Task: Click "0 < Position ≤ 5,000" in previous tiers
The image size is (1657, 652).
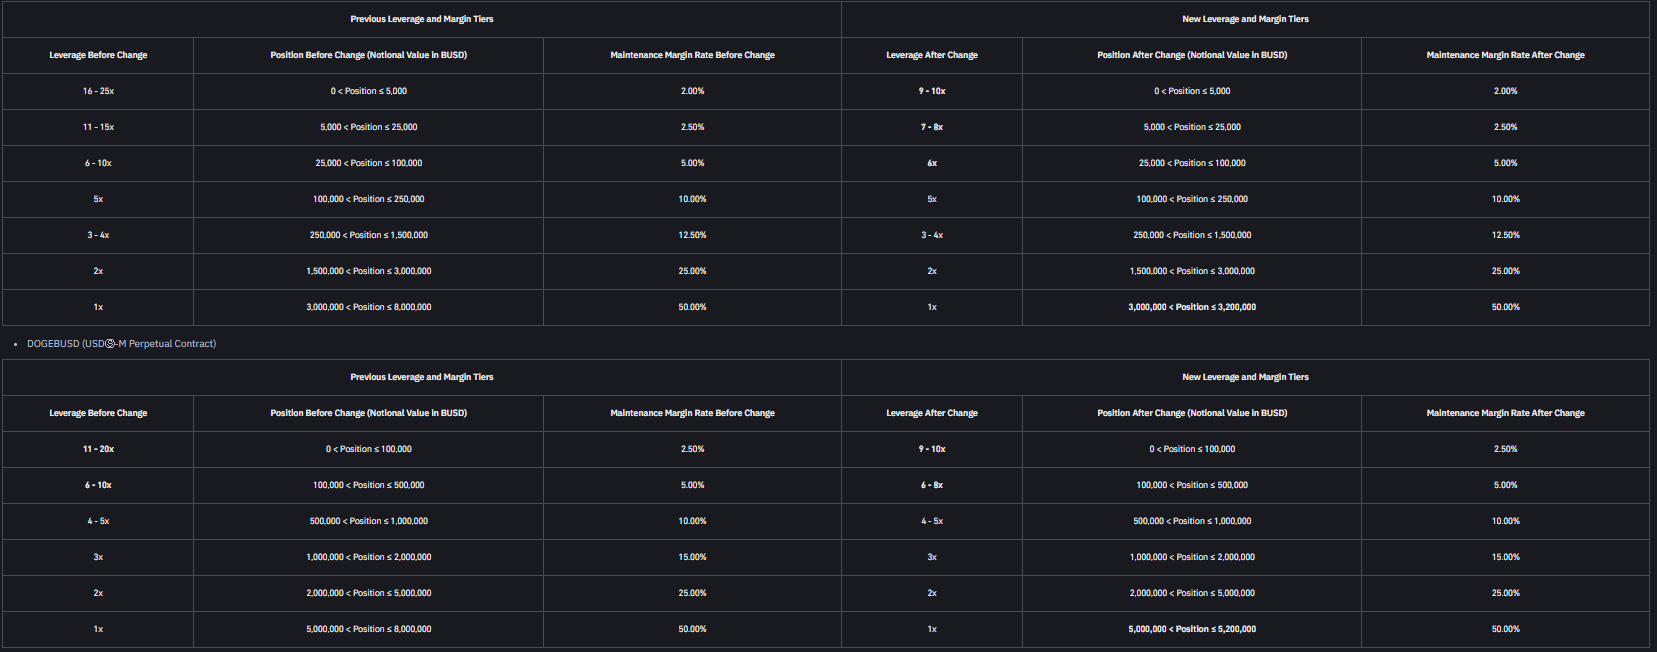Action: pyautogui.click(x=369, y=91)
